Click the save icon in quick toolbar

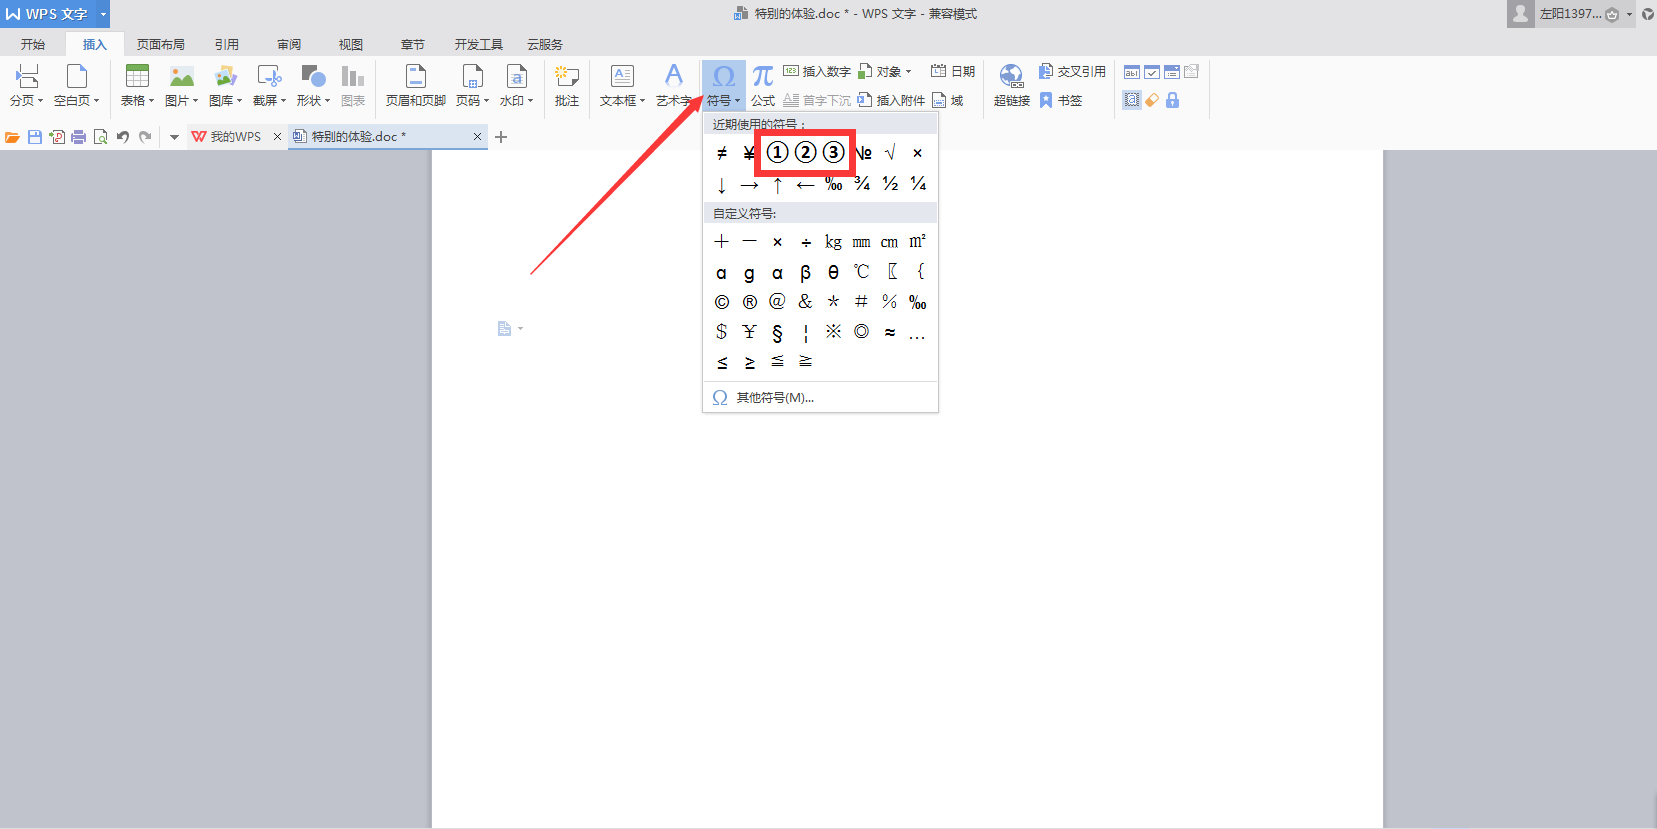(x=35, y=137)
